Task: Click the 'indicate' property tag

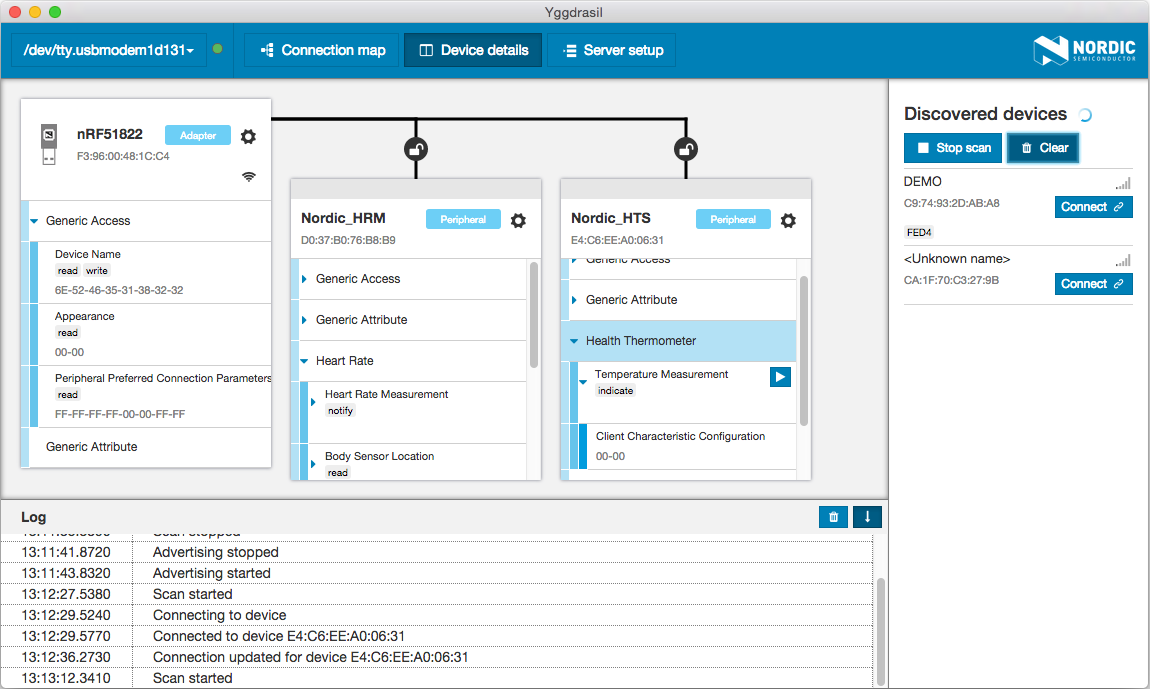Action: tap(615, 391)
